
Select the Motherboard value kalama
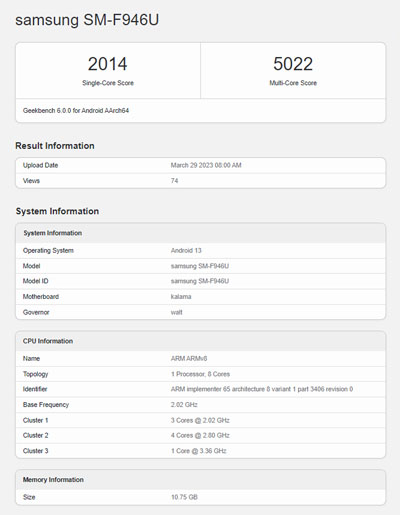[x=181, y=297]
